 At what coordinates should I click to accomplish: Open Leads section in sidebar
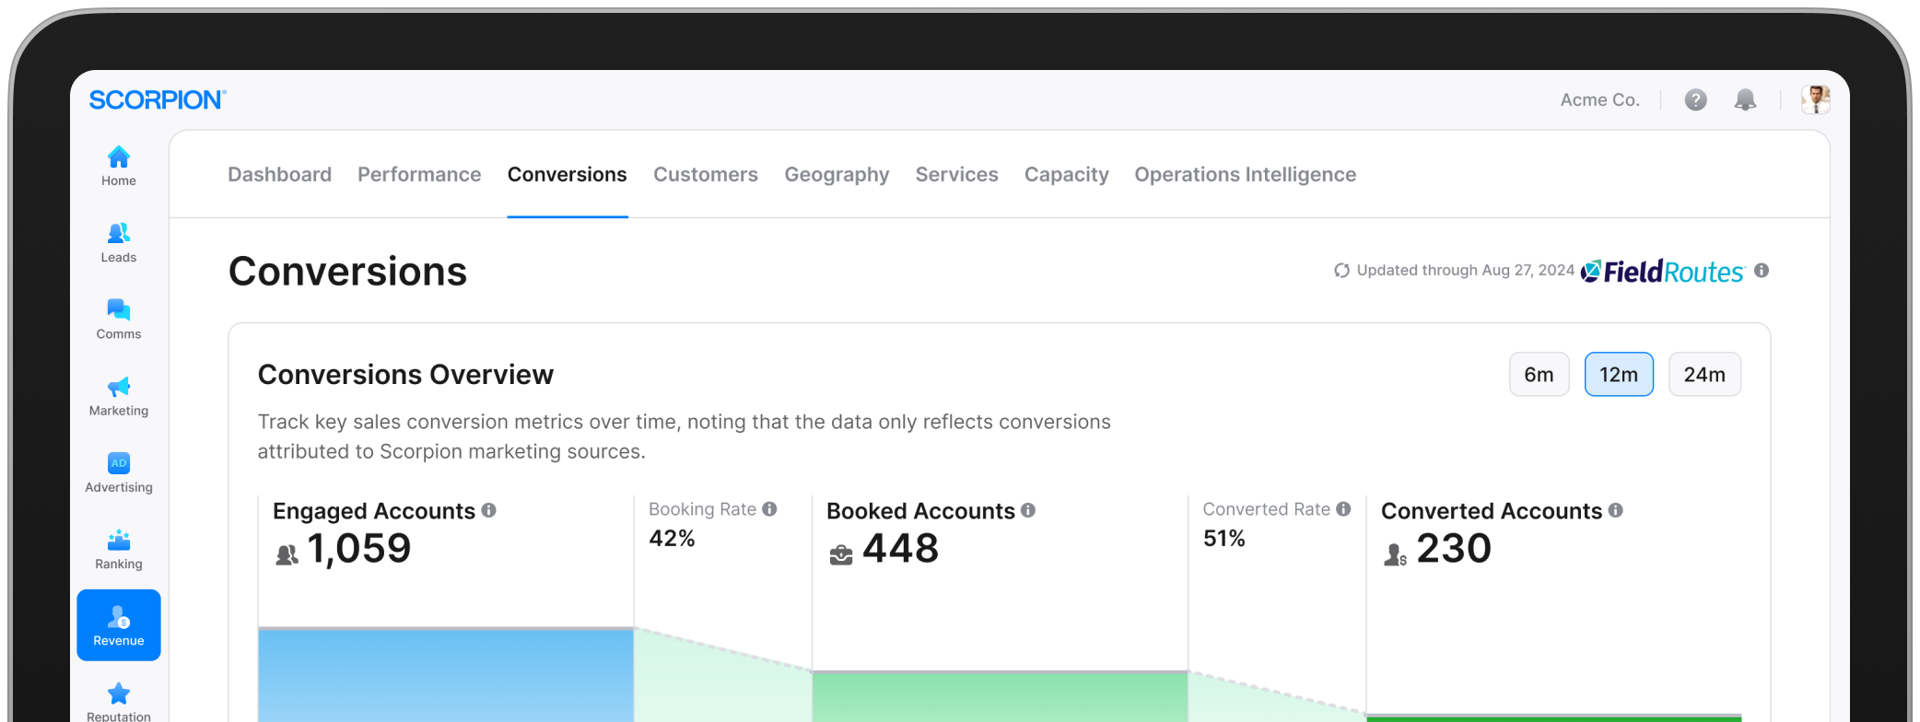pyautogui.click(x=118, y=243)
